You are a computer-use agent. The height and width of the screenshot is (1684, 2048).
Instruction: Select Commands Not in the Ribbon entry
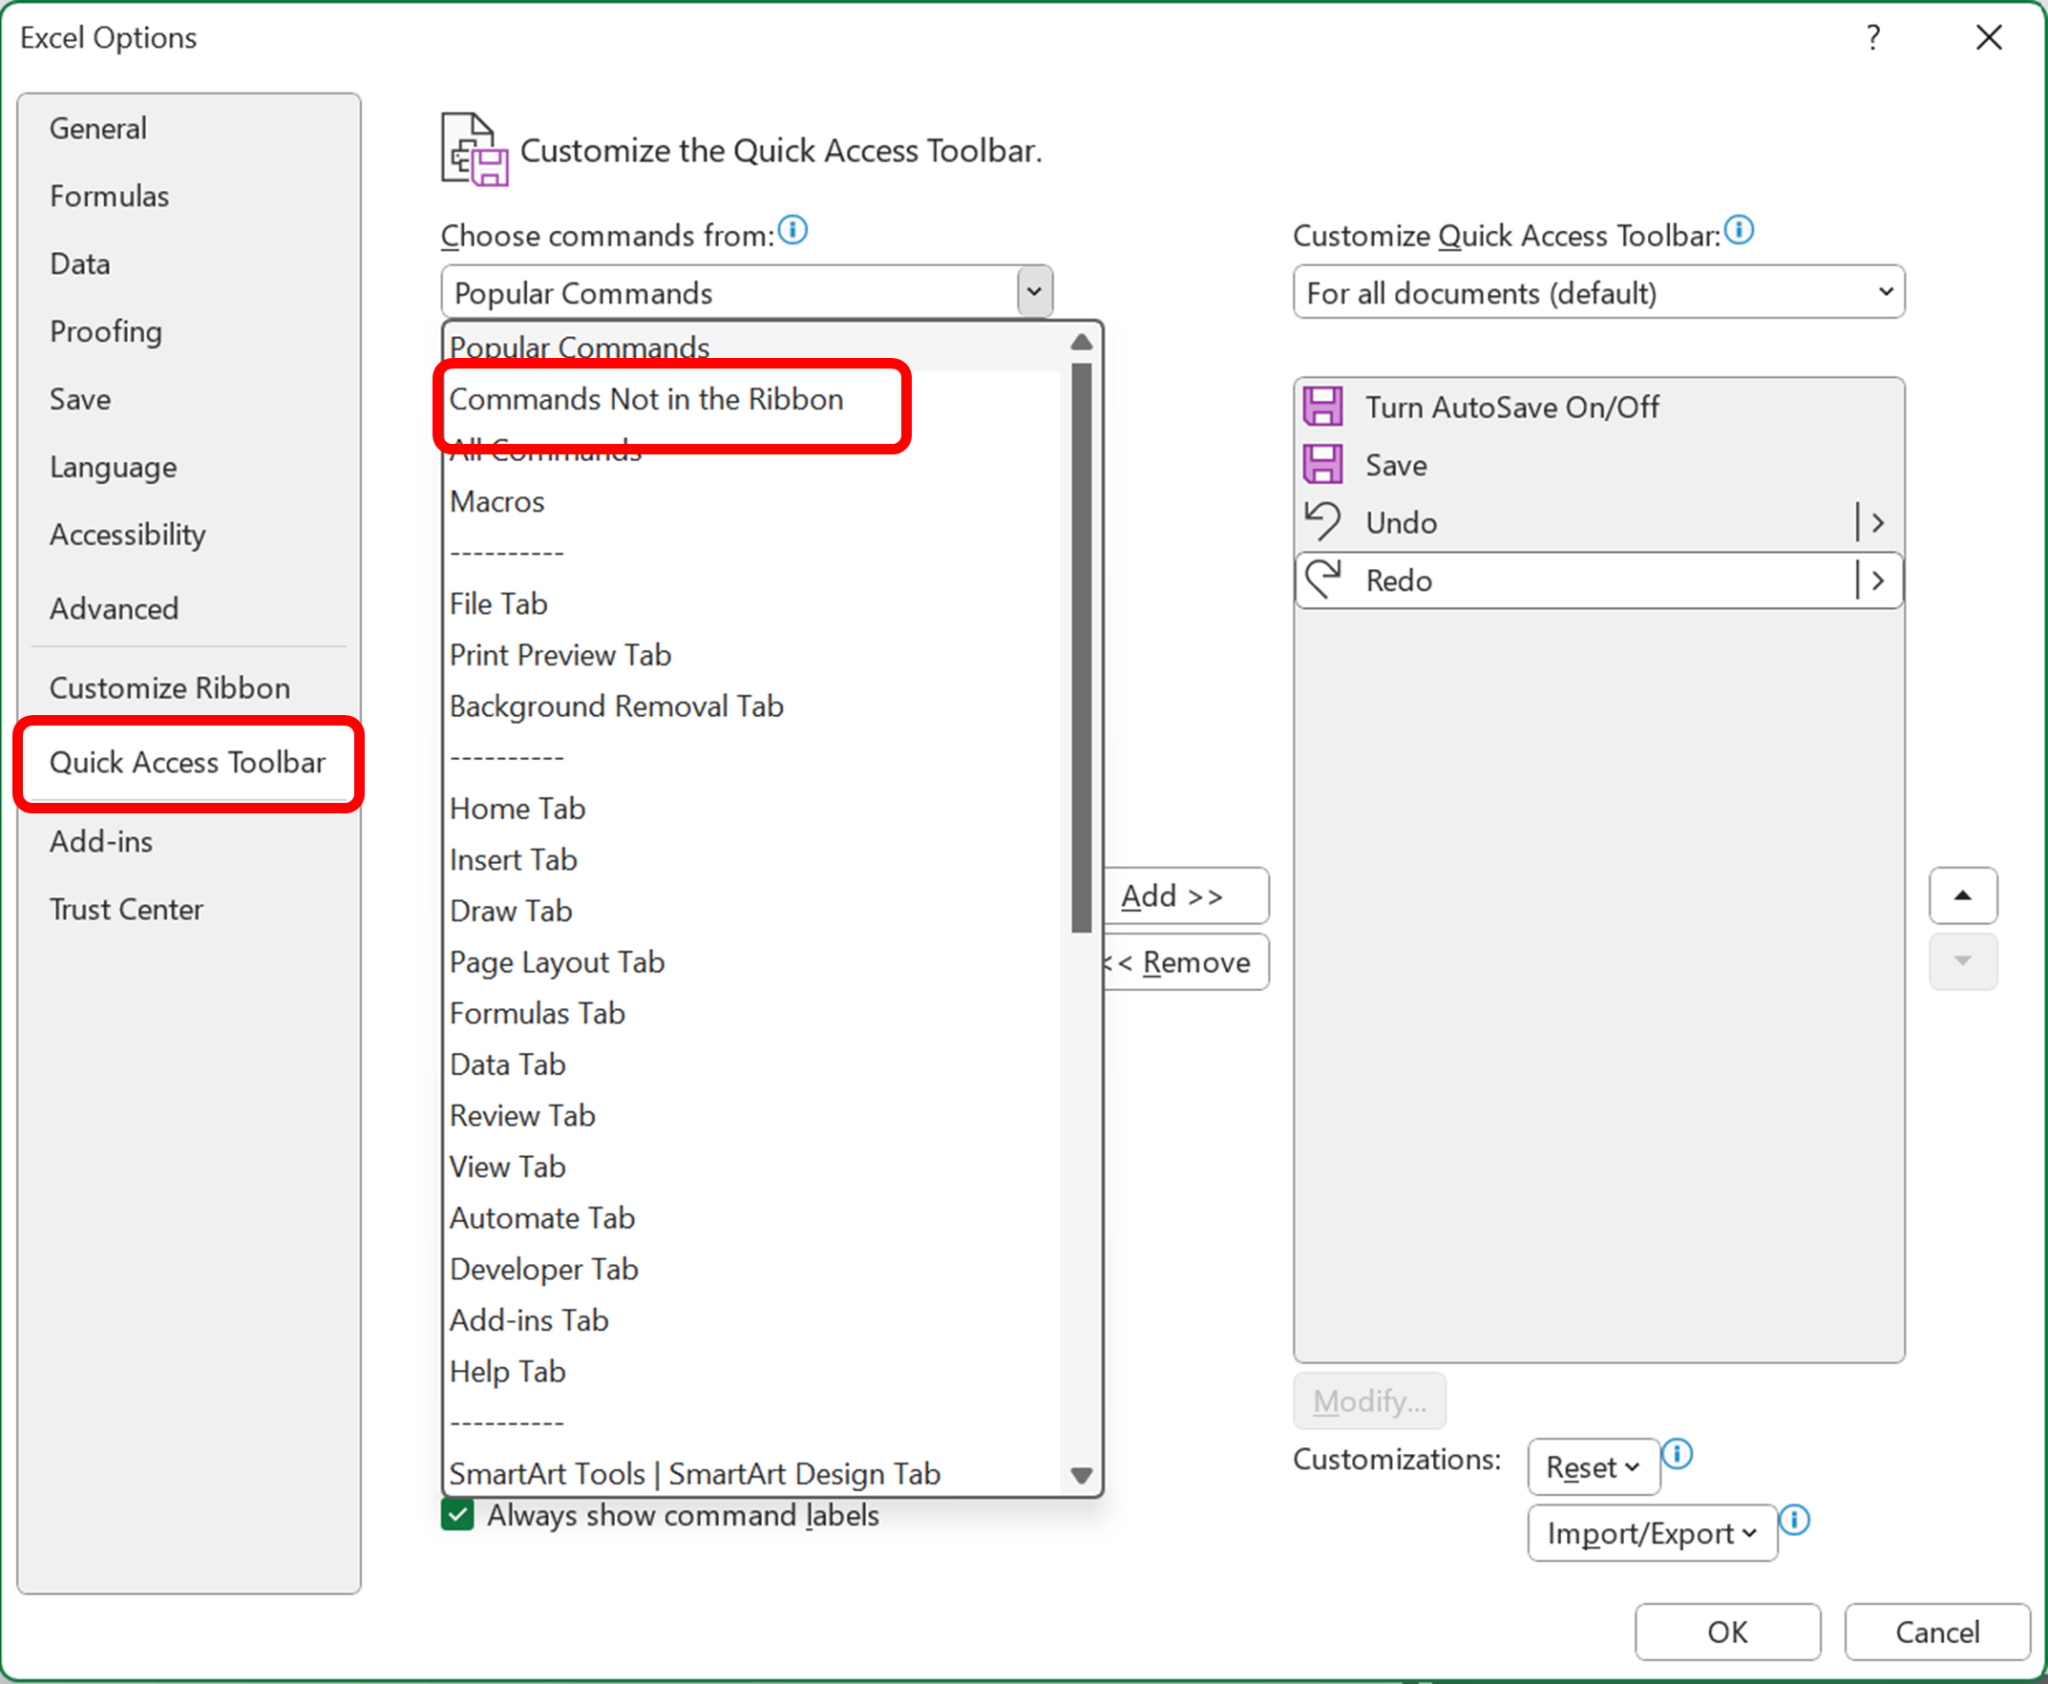tap(646, 399)
